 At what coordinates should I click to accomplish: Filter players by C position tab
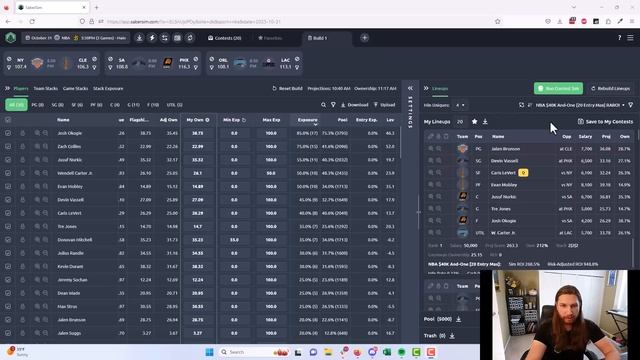click(x=115, y=105)
